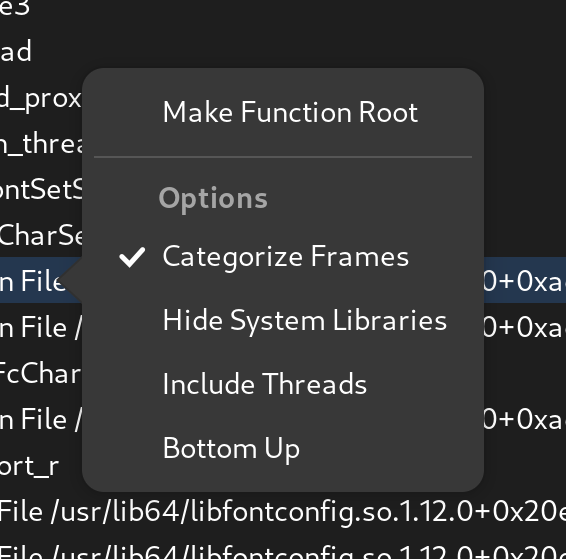566x559 pixels.
Task: Select the 'n_threa' function row
Action: (x=40, y=143)
